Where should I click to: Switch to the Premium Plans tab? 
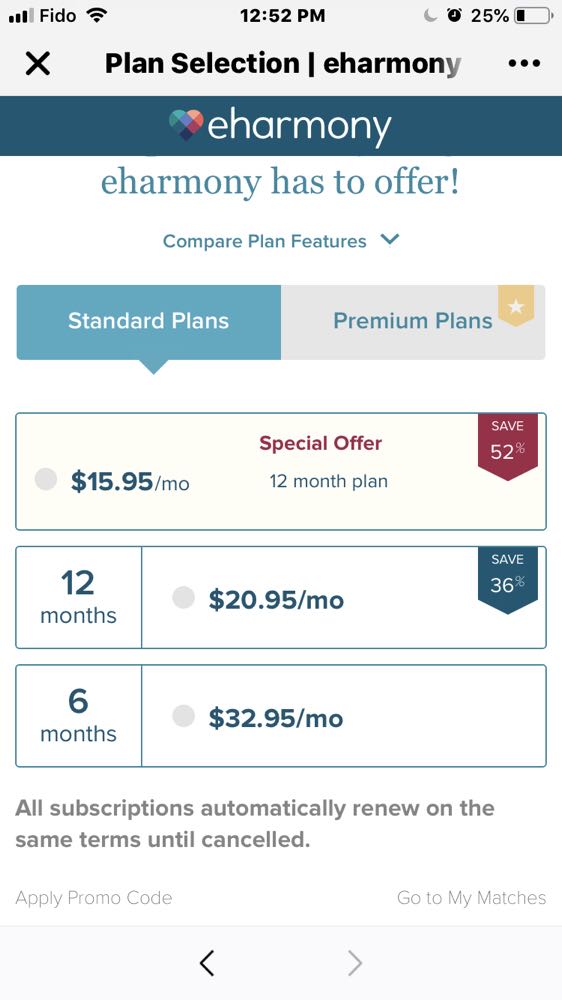413,321
